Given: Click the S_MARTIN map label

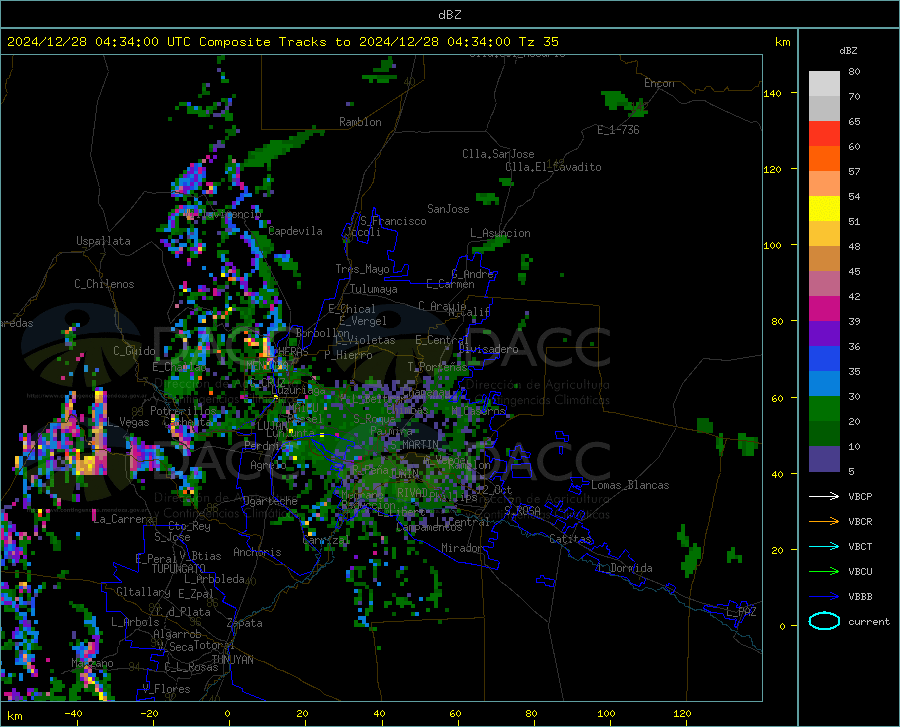Looking at the screenshot, I should (x=414, y=445).
